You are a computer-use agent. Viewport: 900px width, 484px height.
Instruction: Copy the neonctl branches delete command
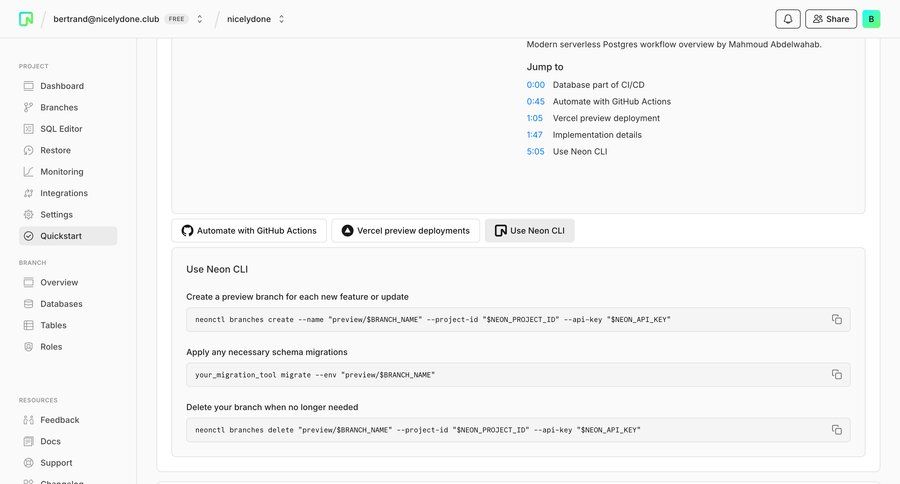tap(837, 429)
